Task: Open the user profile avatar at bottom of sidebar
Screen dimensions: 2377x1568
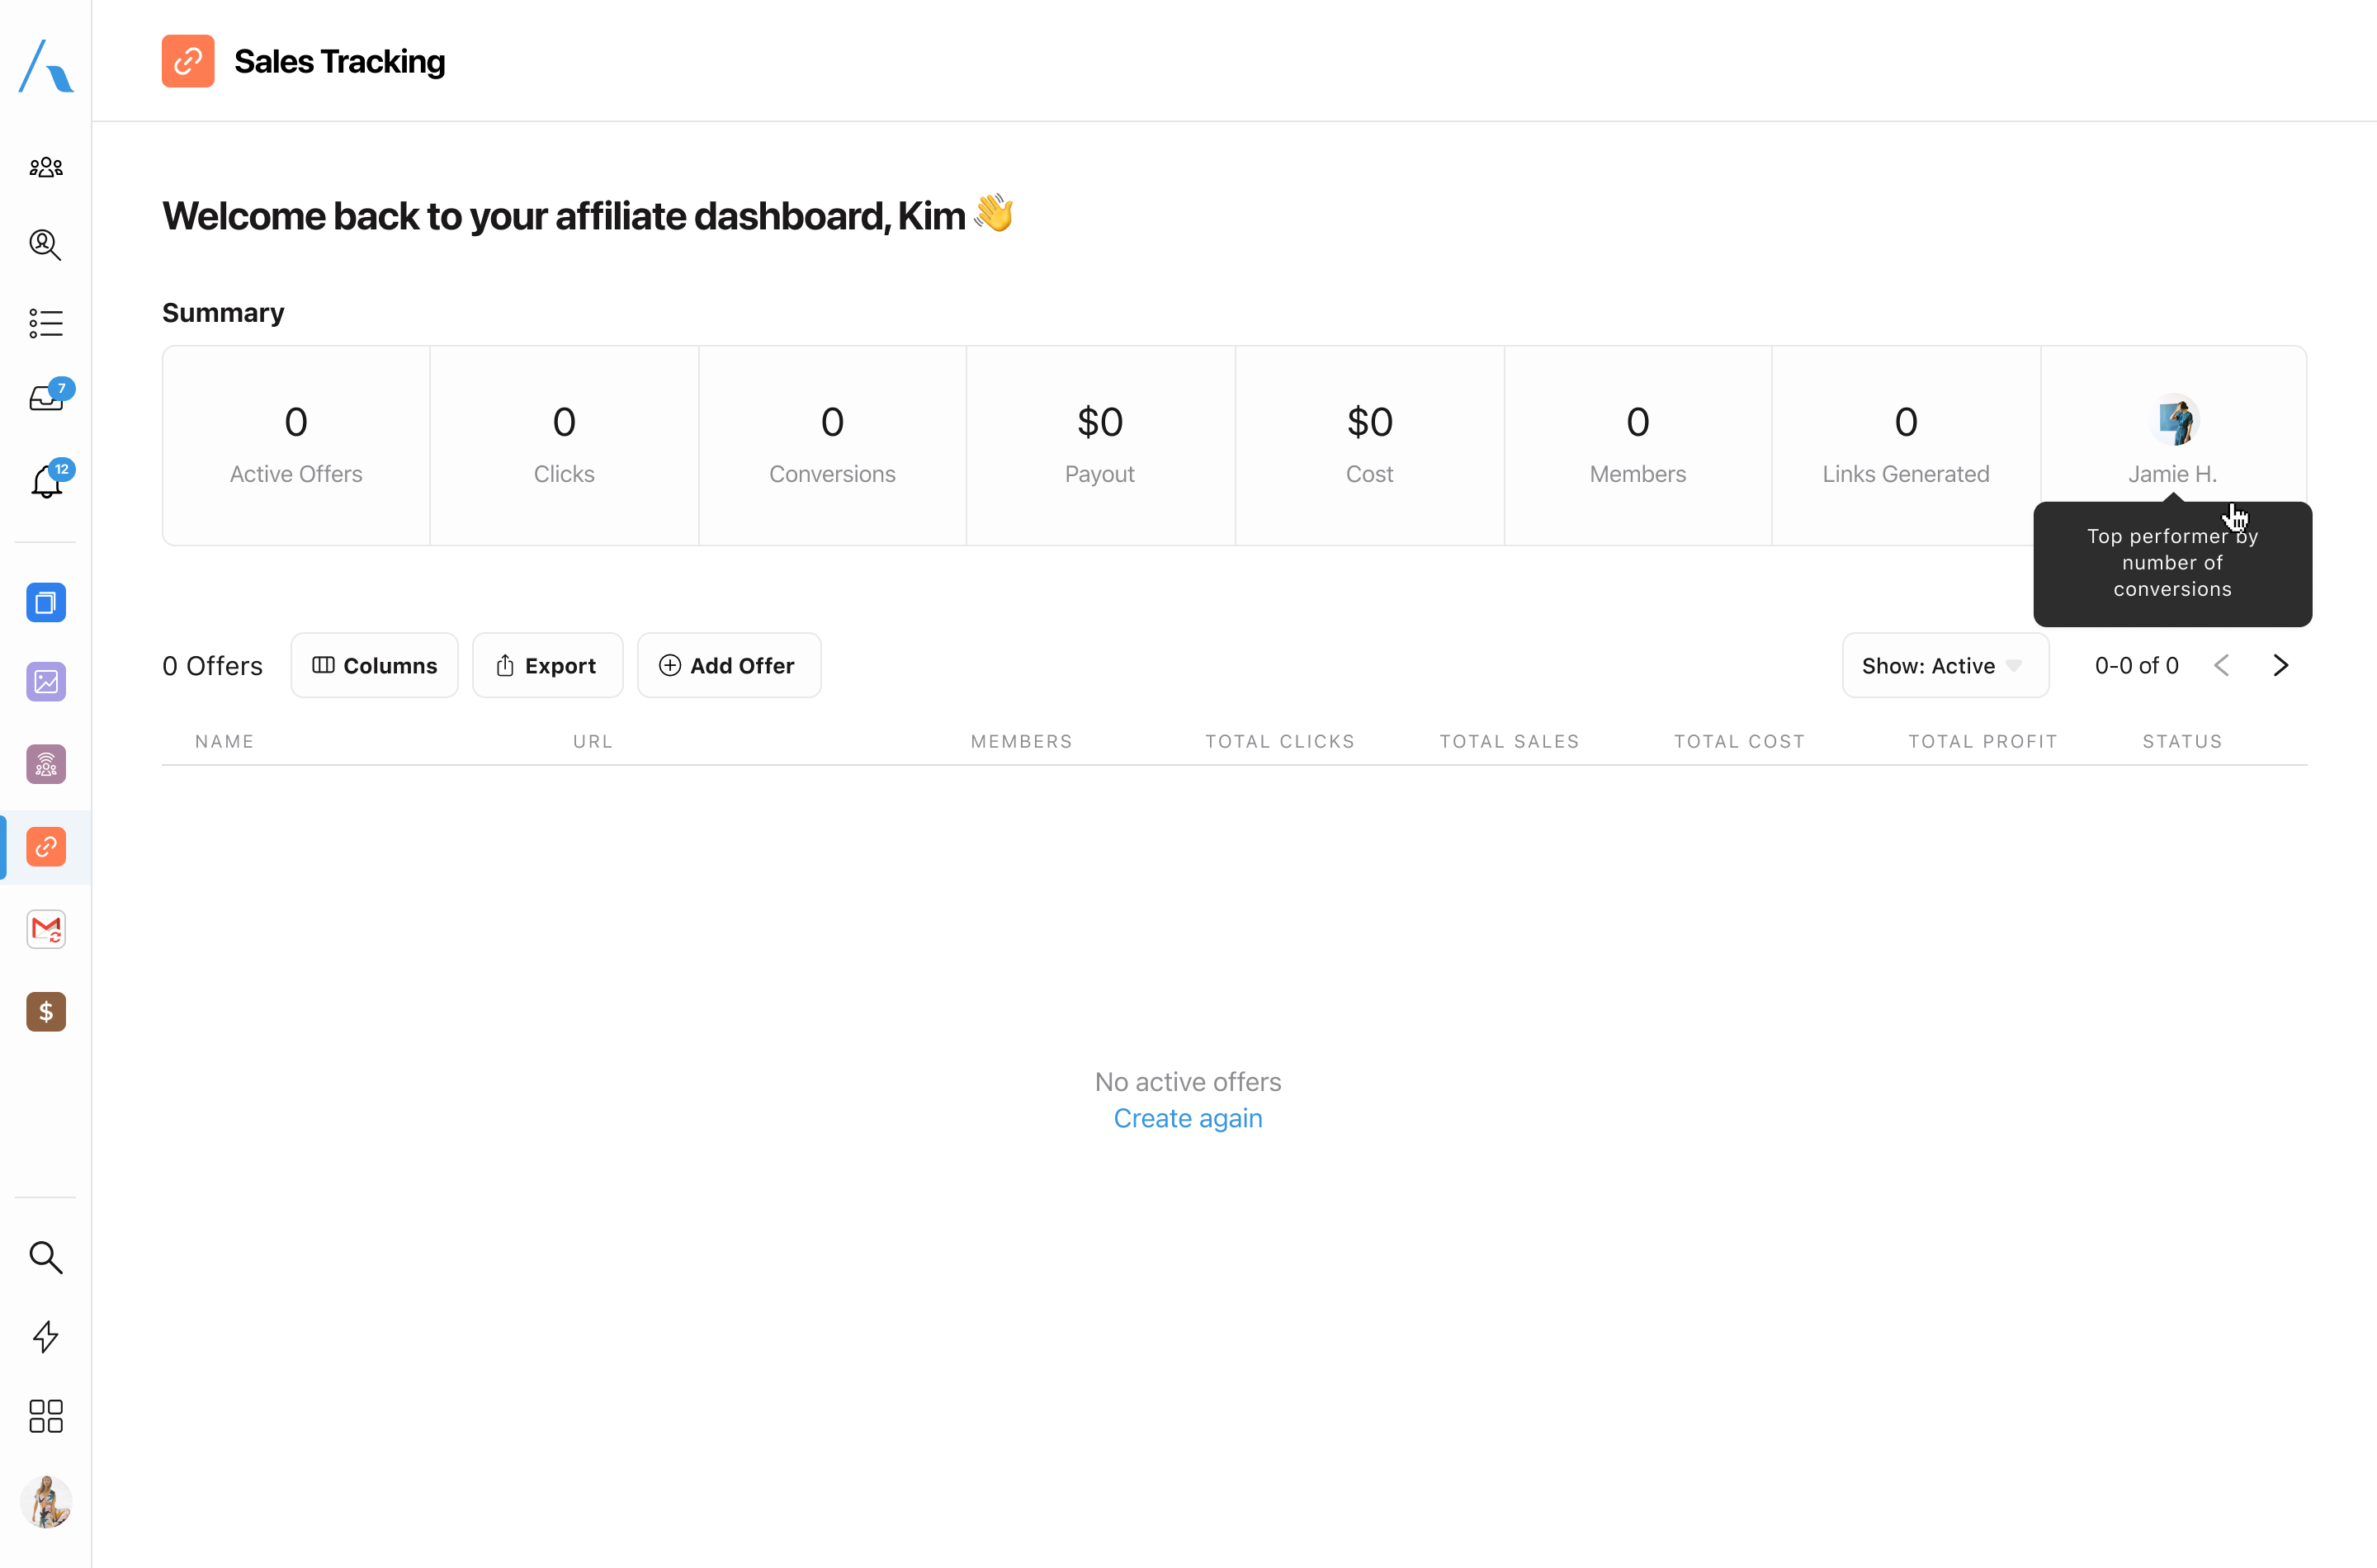Action: coord(46,1501)
